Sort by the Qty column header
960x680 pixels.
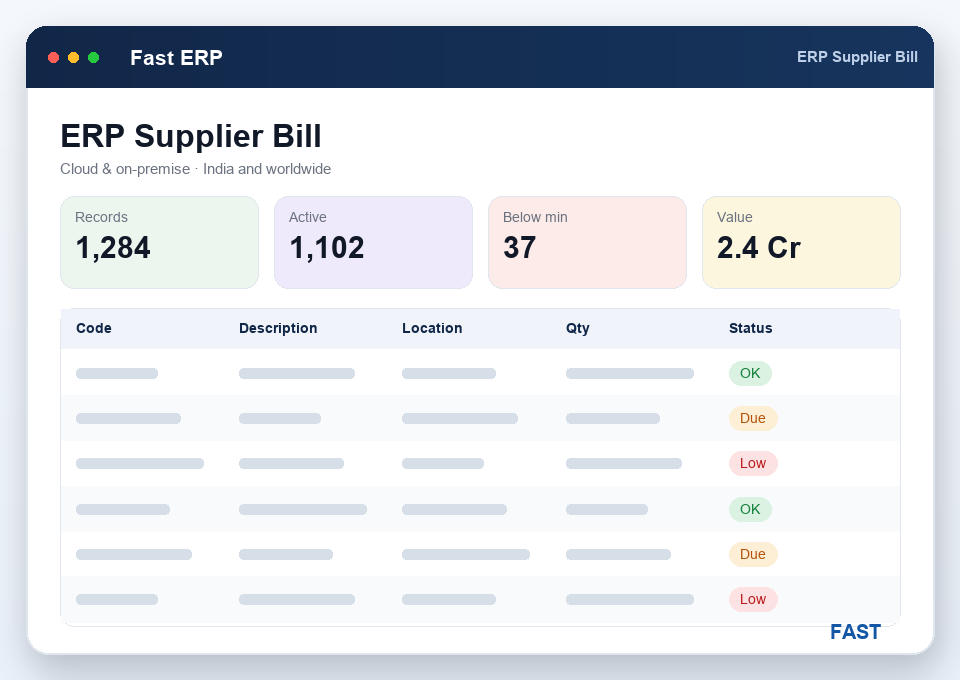coord(577,328)
